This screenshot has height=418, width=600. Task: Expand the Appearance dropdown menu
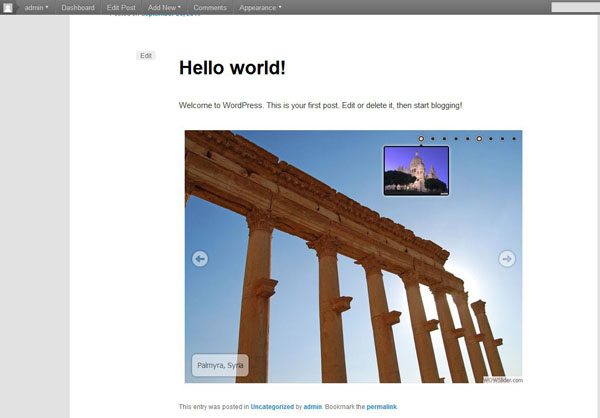coord(260,8)
